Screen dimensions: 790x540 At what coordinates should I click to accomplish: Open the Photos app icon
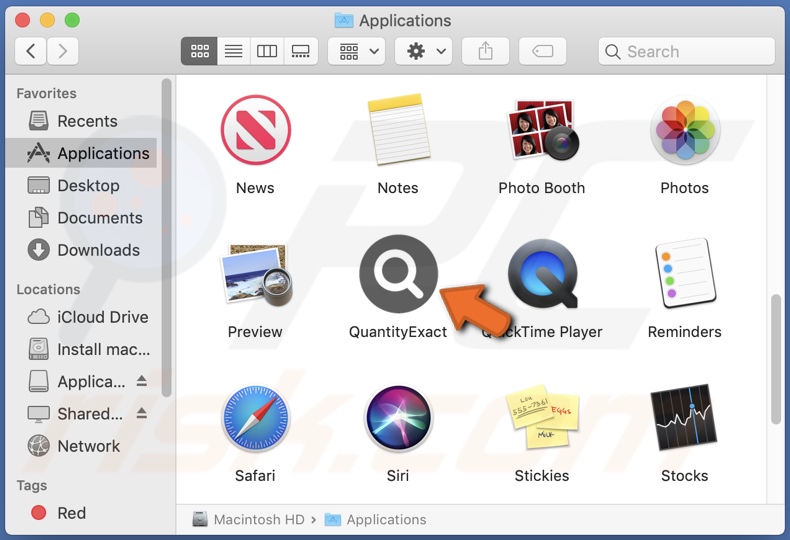coord(685,130)
